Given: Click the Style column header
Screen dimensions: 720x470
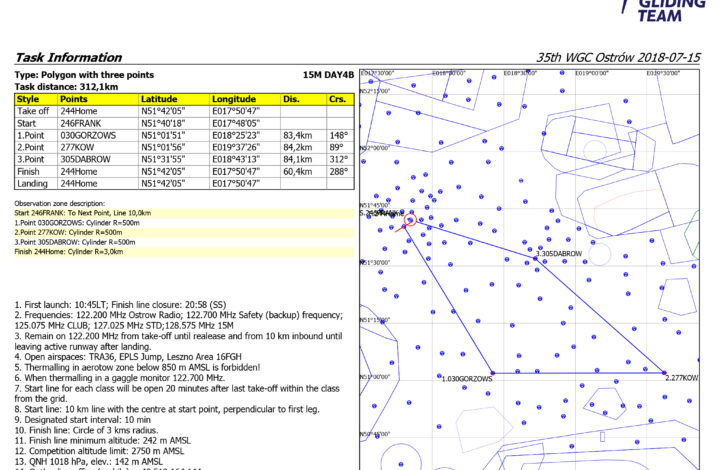Looking at the screenshot, I should coord(28,100).
